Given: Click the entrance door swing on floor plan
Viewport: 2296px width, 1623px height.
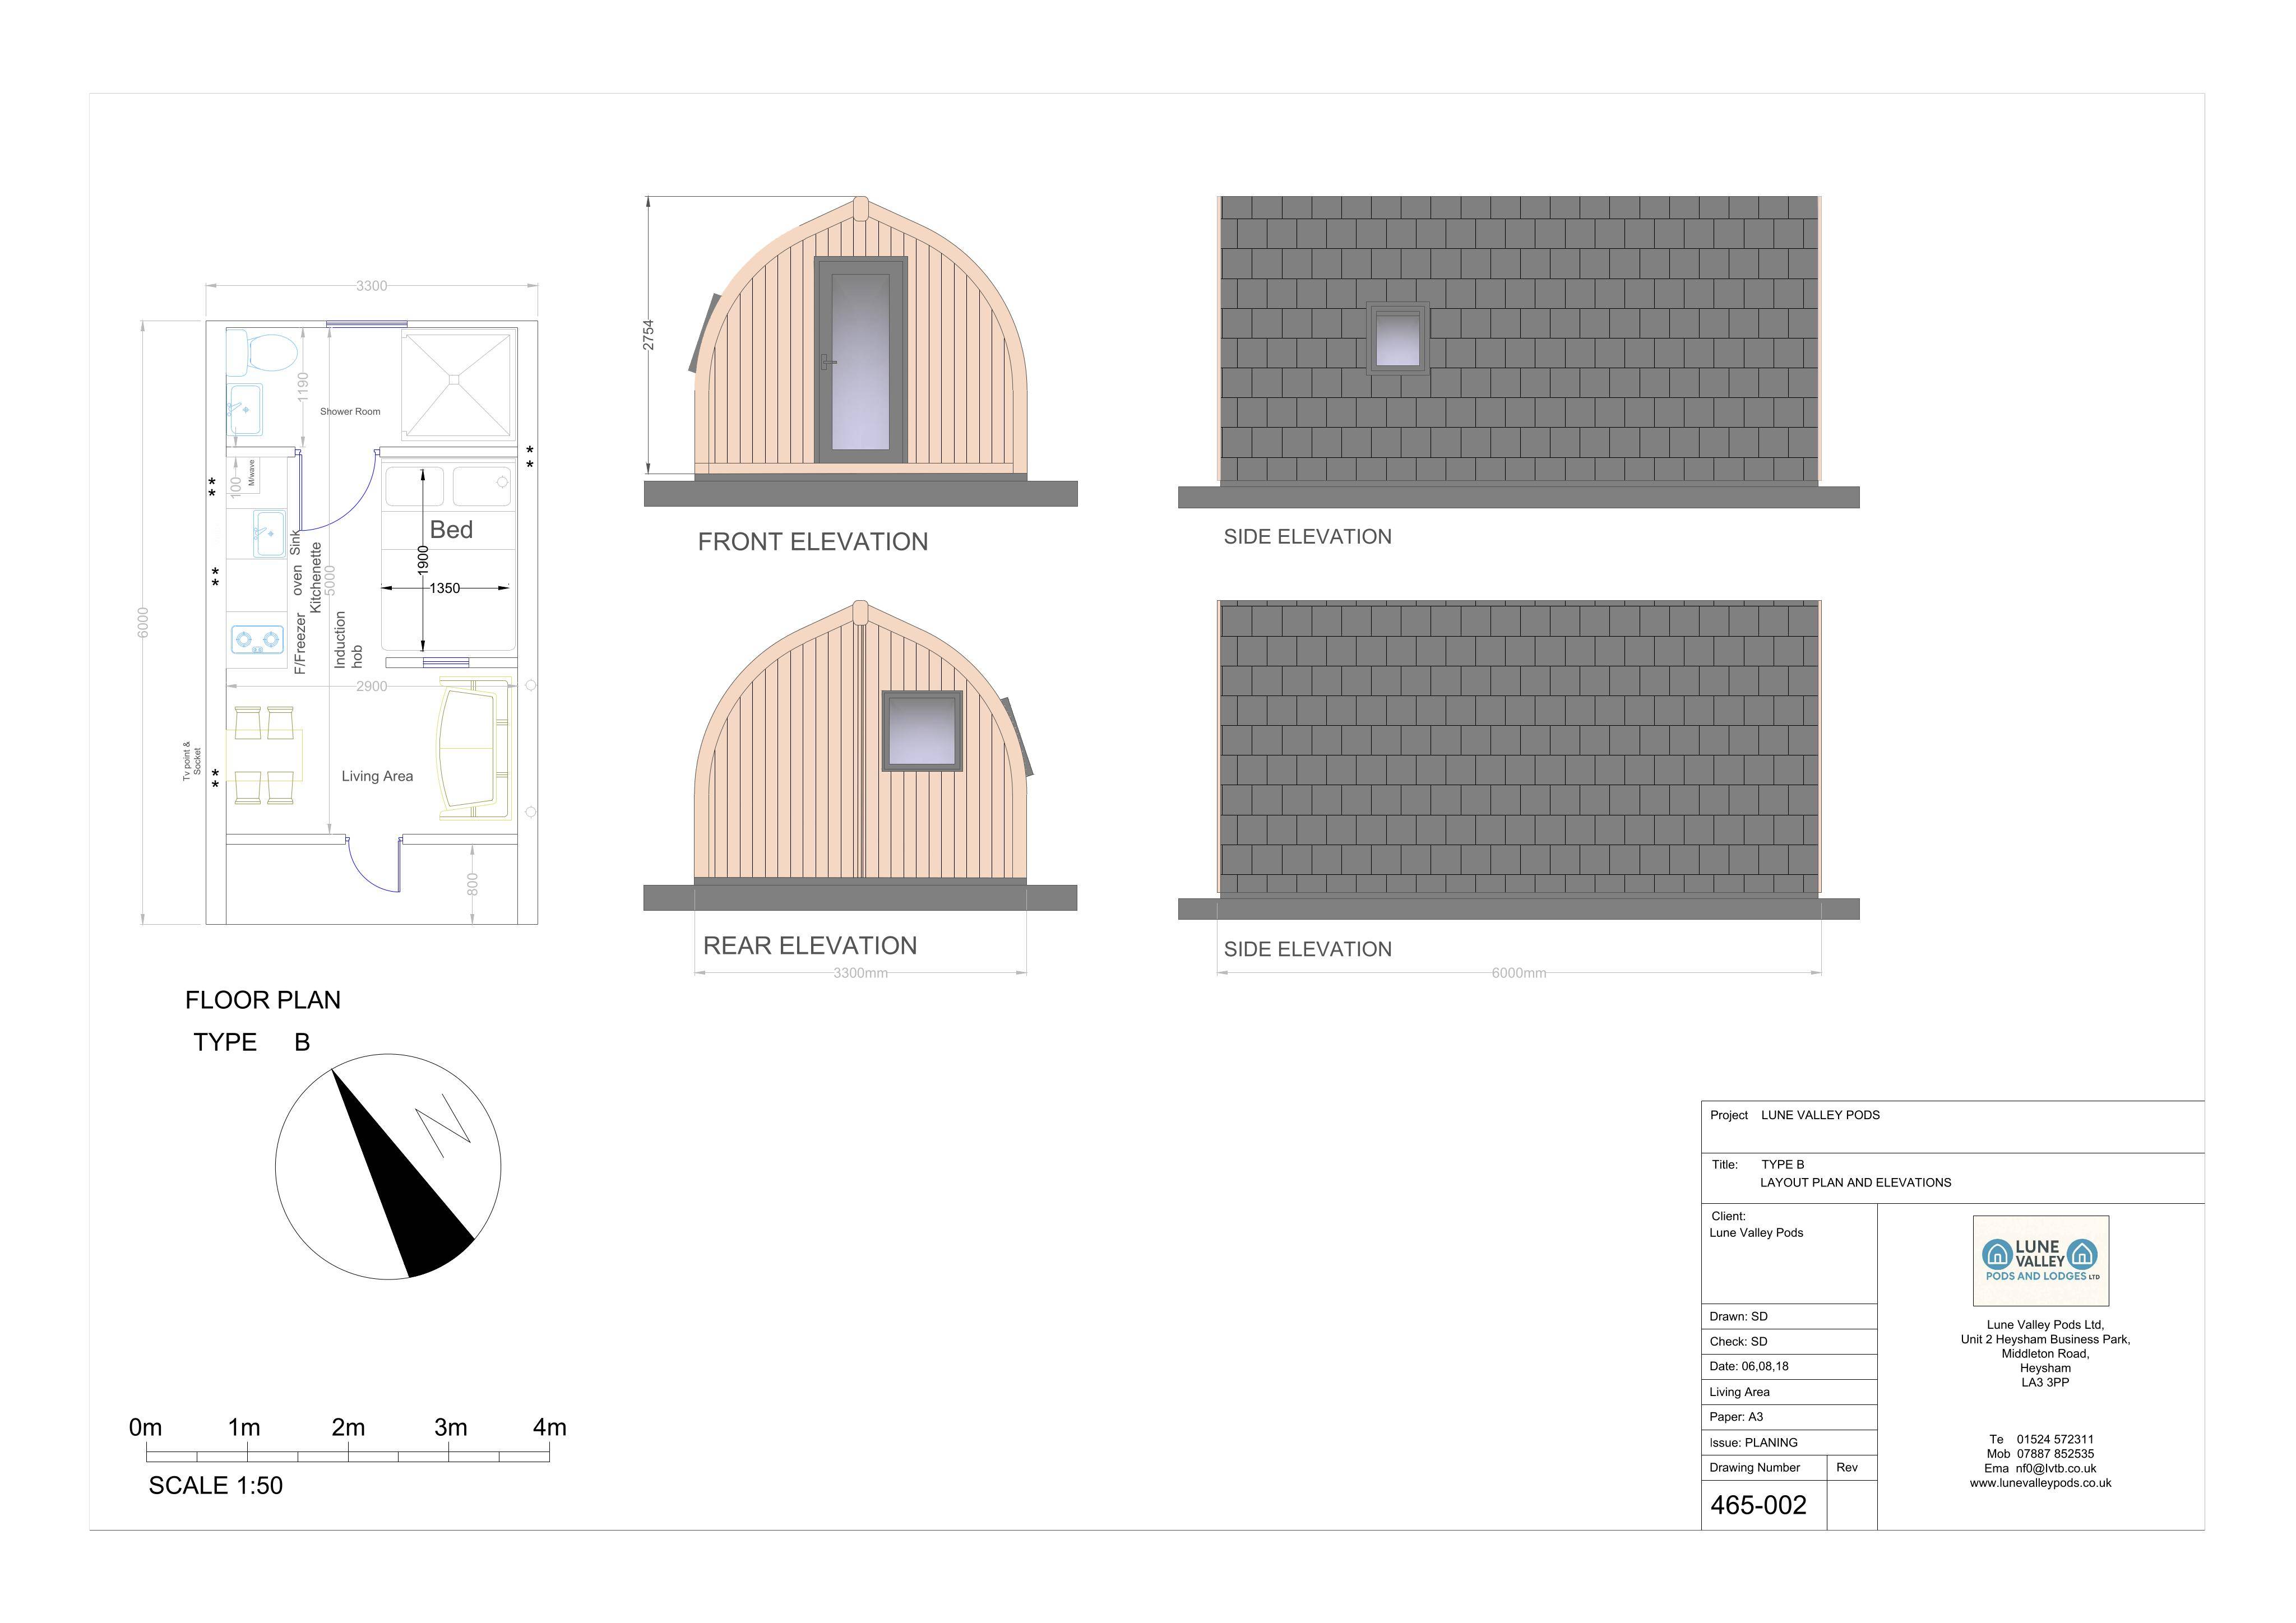Looking at the screenshot, I should click(374, 864).
